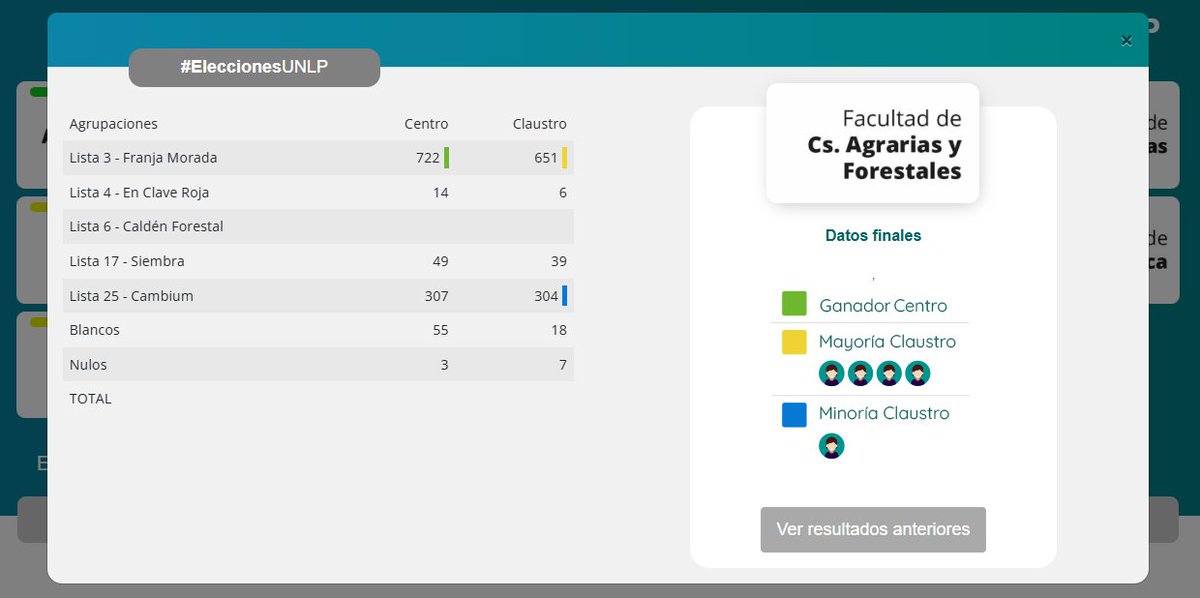This screenshot has width=1200, height=598.
Task: Click the Centro value 722
Action: [x=428, y=158]
